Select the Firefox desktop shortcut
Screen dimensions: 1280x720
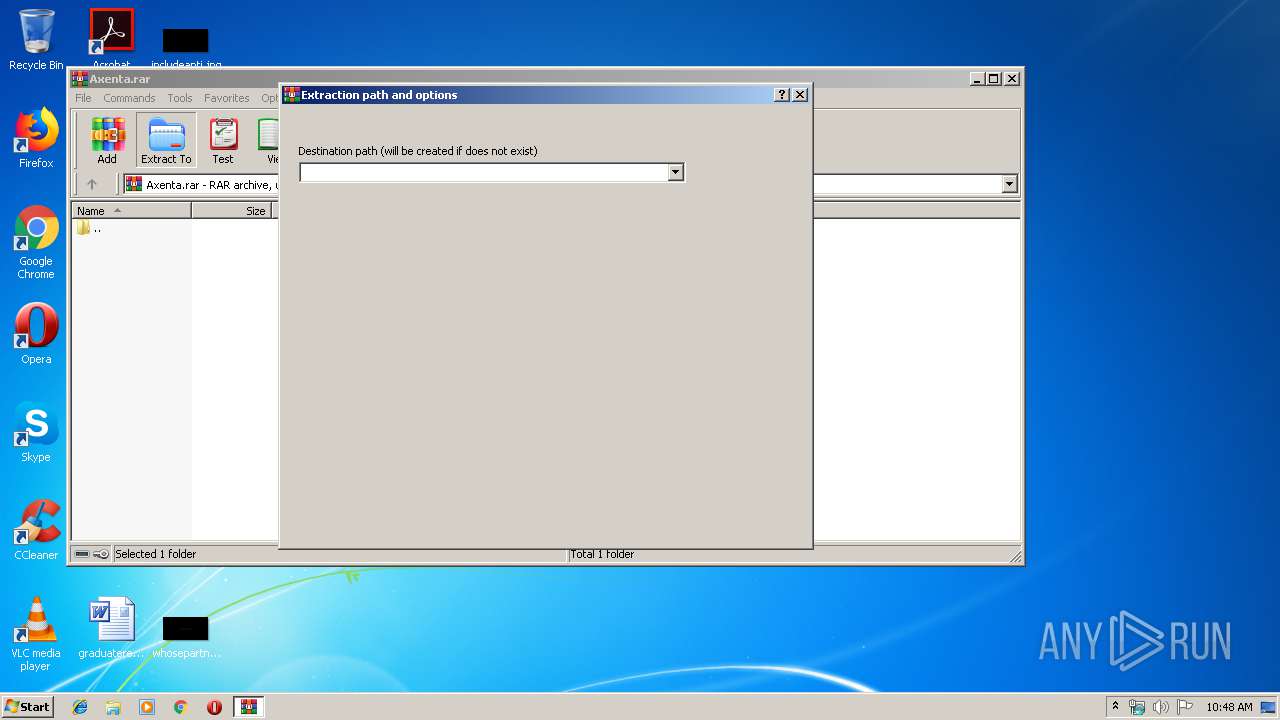pyautogui.click(x=36, y=138)
